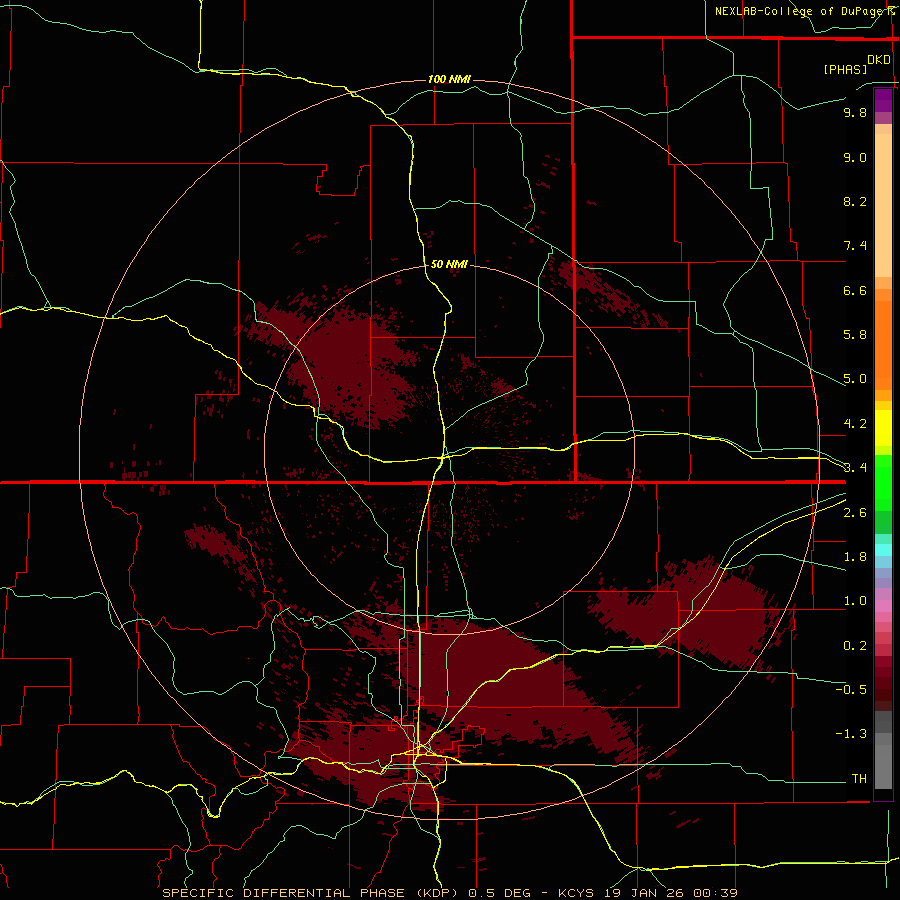Pick the orange segment of the color bar
Viewport: 900px width, 900px height.
(883, 346)
